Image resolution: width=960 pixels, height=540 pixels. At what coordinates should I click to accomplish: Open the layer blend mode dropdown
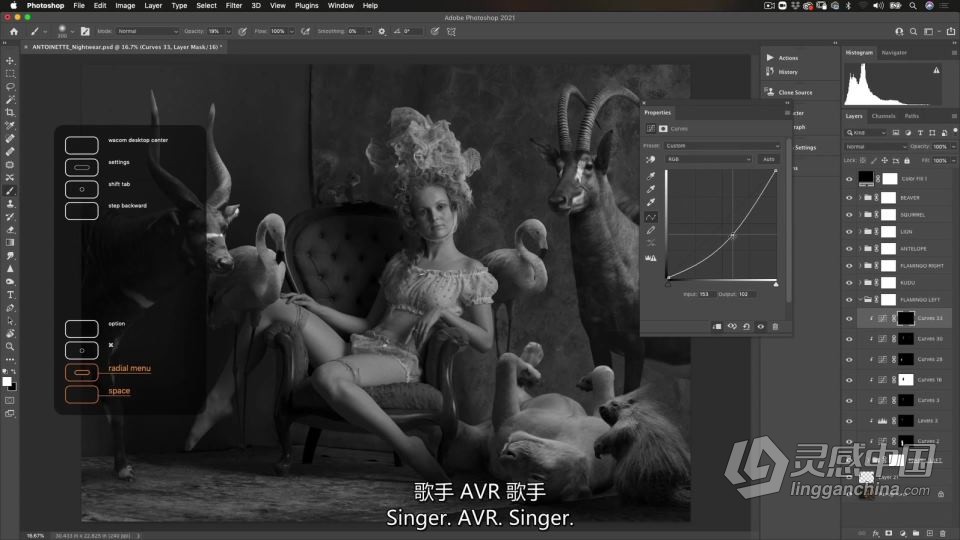pyautogui.click(x=876, y=147)
